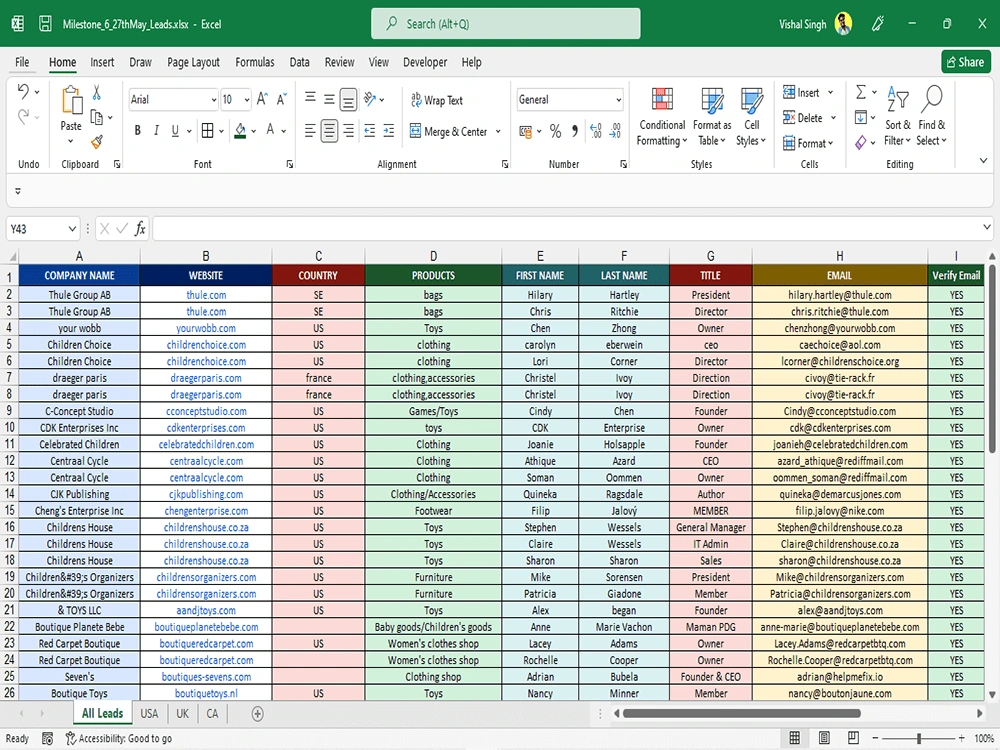Click the Save icon in title bar

click(x=45, y=24)
